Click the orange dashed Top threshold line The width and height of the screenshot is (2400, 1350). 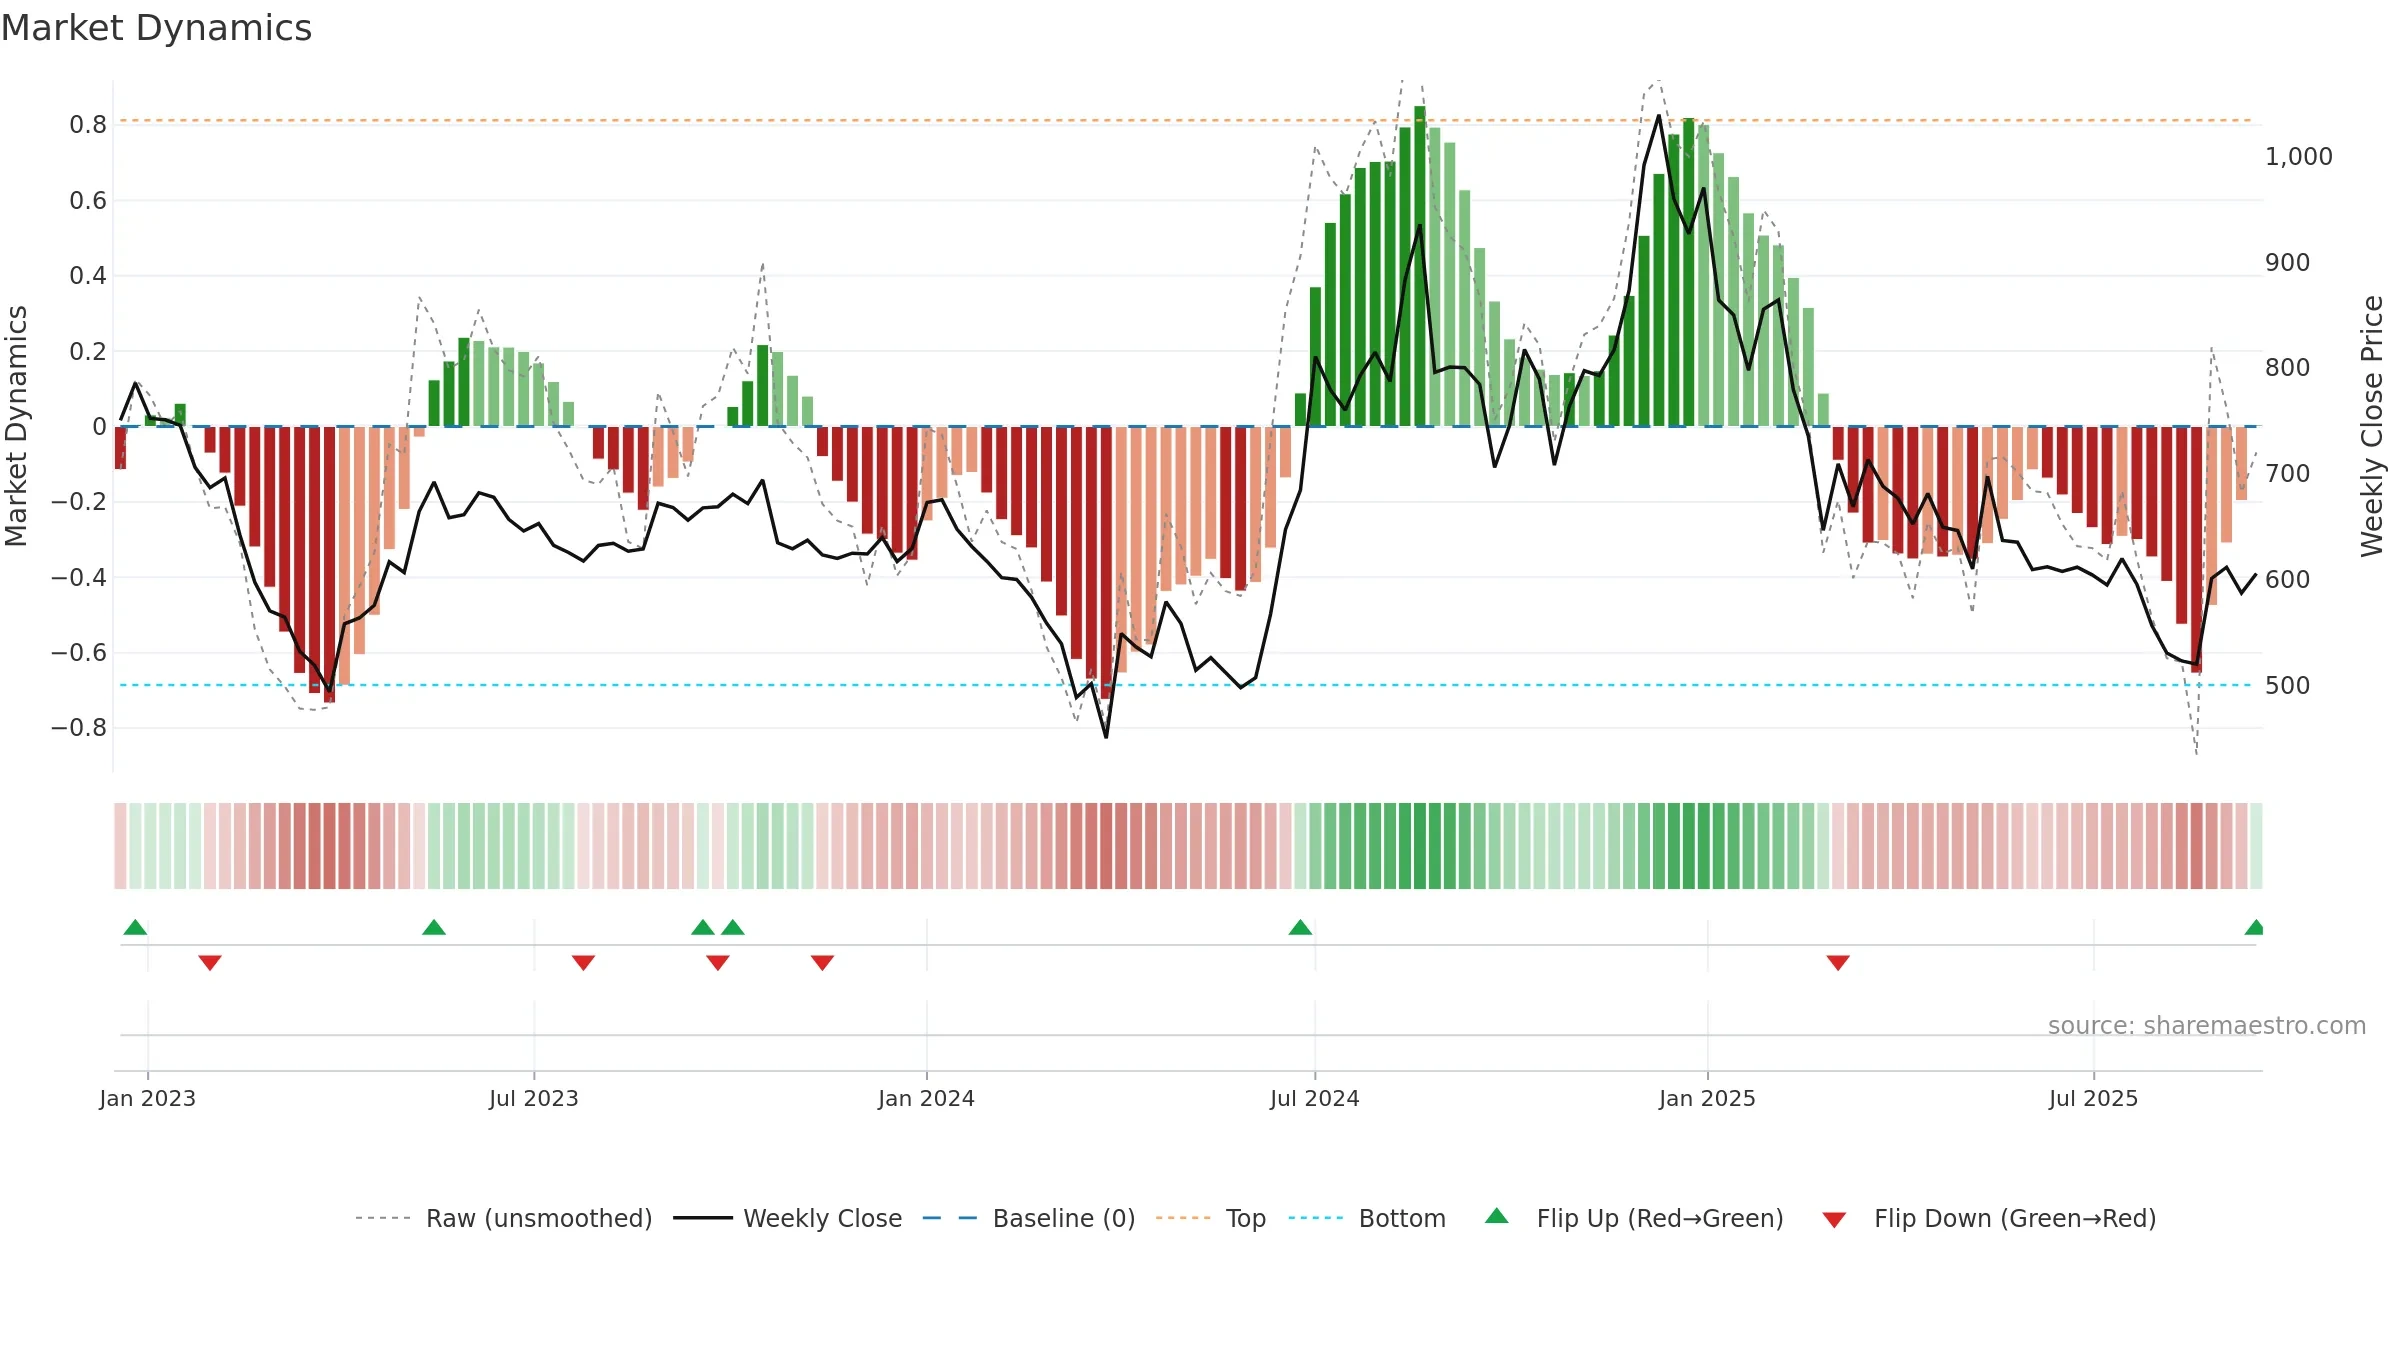coord(1185,121)
